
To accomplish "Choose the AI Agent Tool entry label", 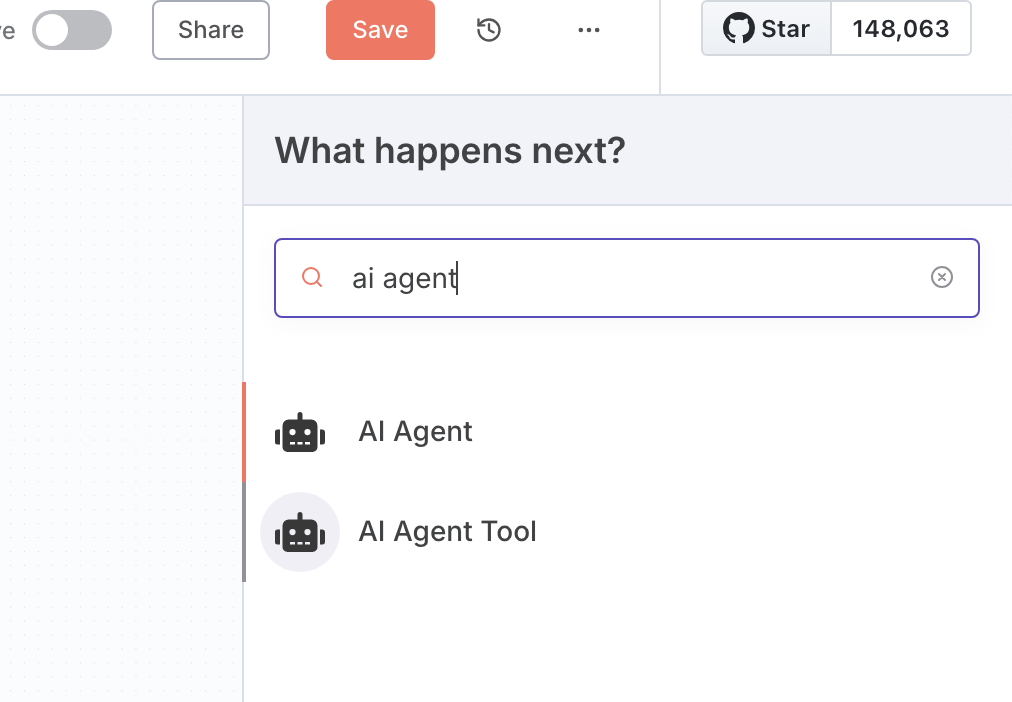I will click(x=447, y=532).
